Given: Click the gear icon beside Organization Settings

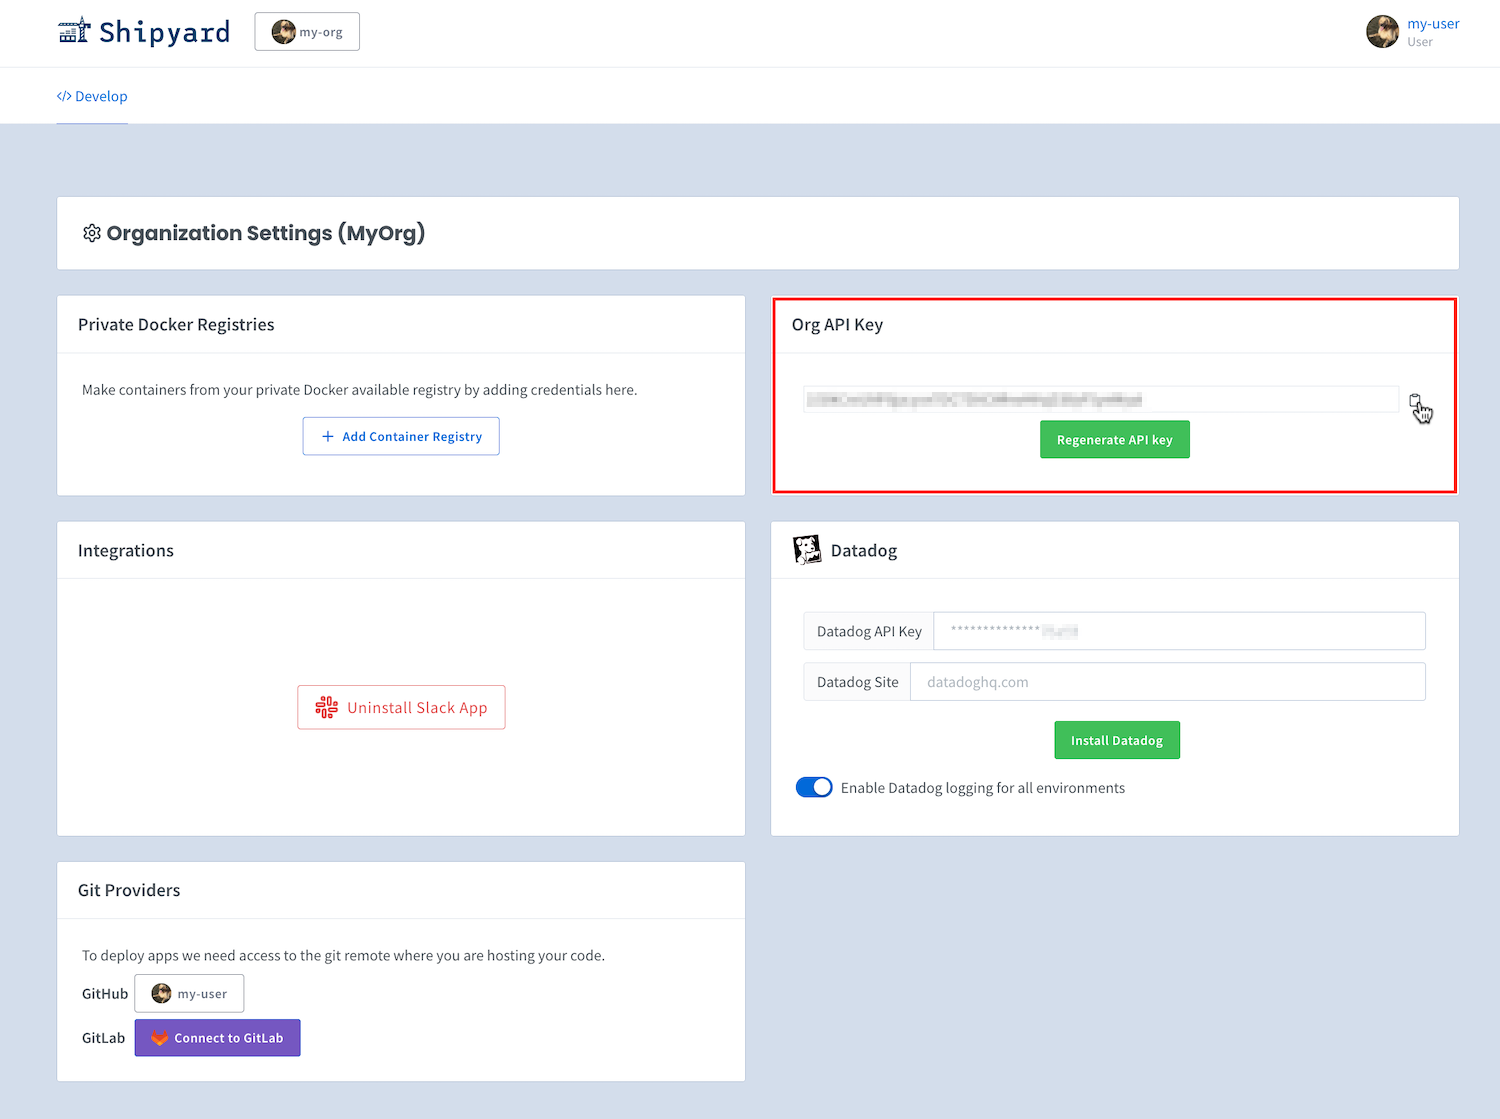Looking at the screenshot, I should (91, 232).
